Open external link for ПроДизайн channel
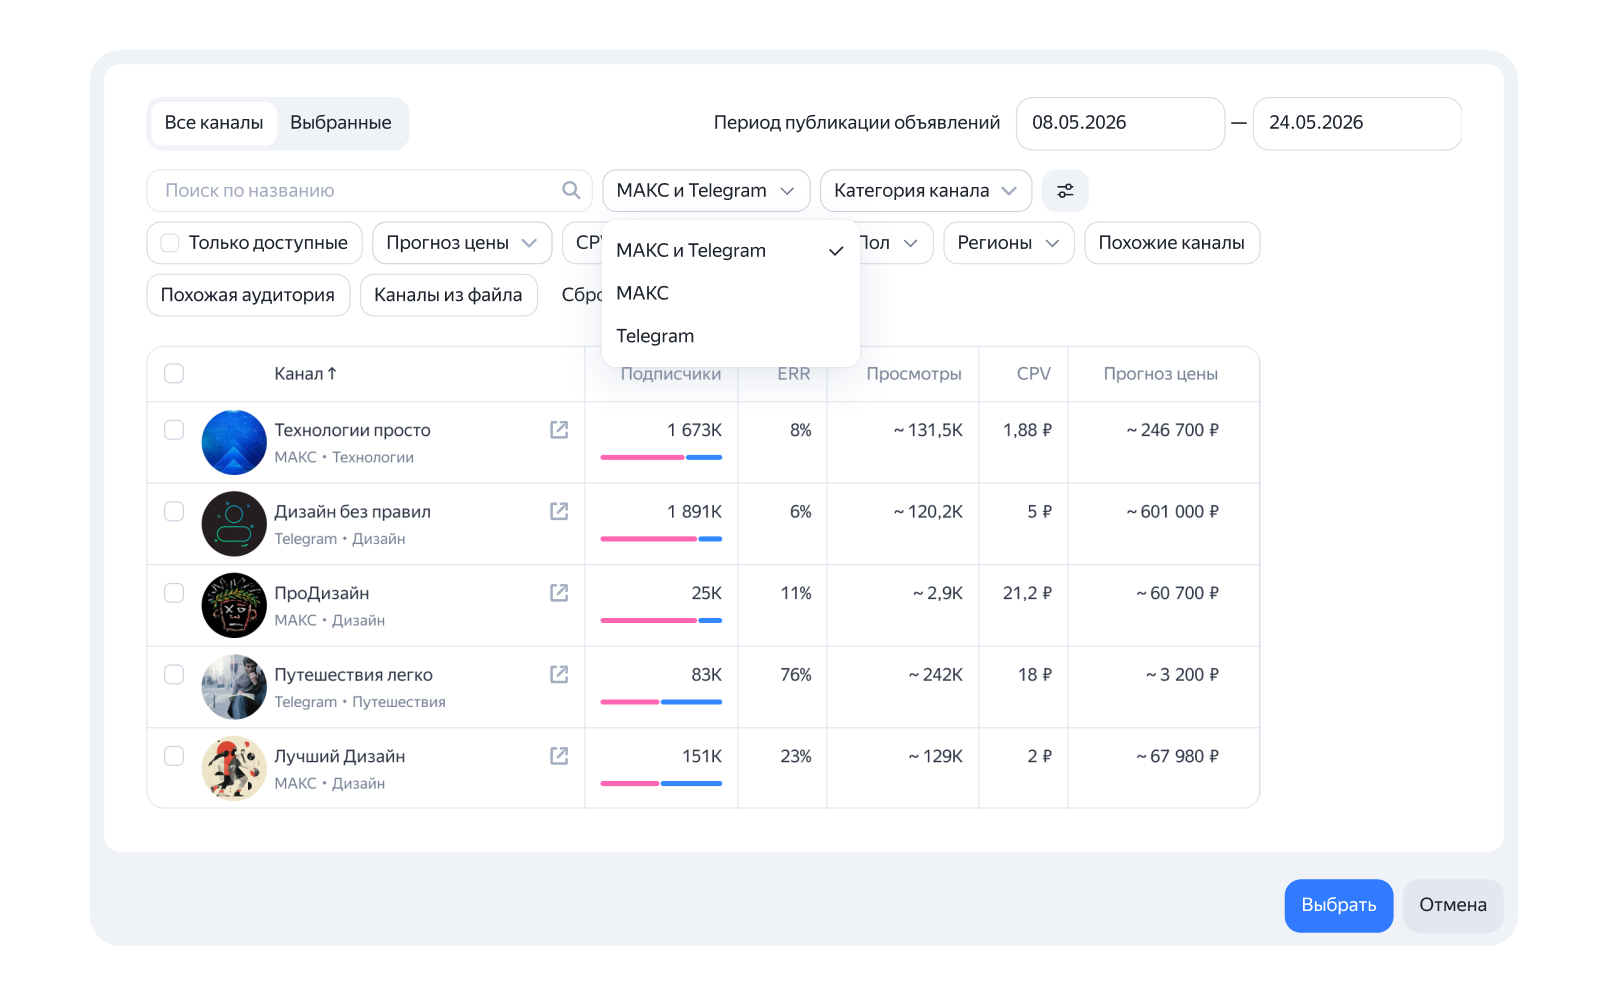This screenshot has height=1000, width=1608. [559, 592]
